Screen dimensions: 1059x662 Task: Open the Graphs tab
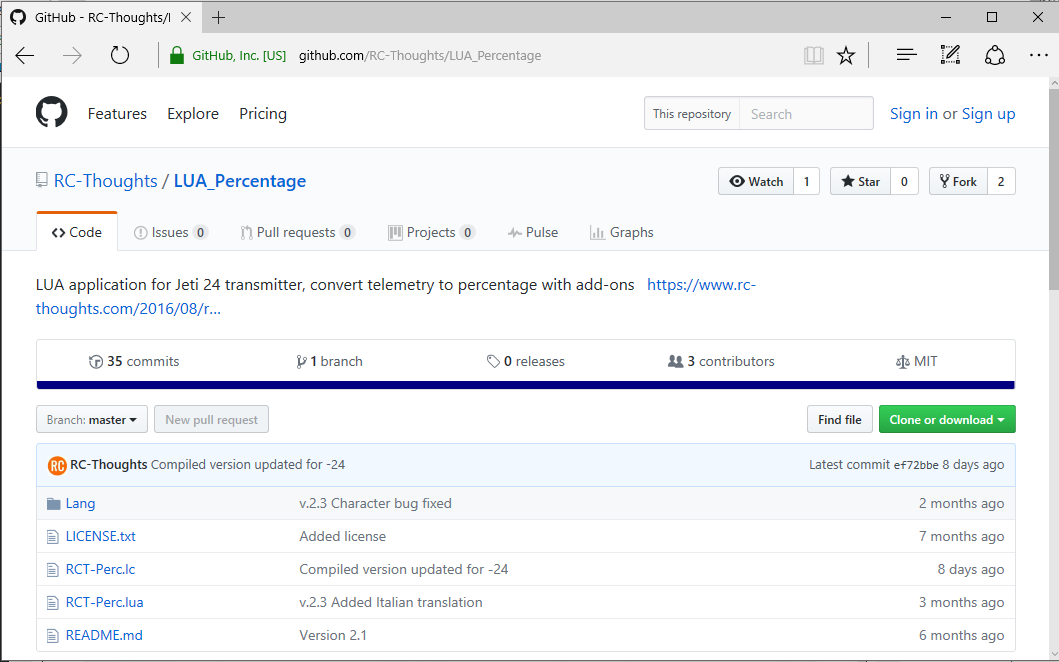click(x=621, y=232)
